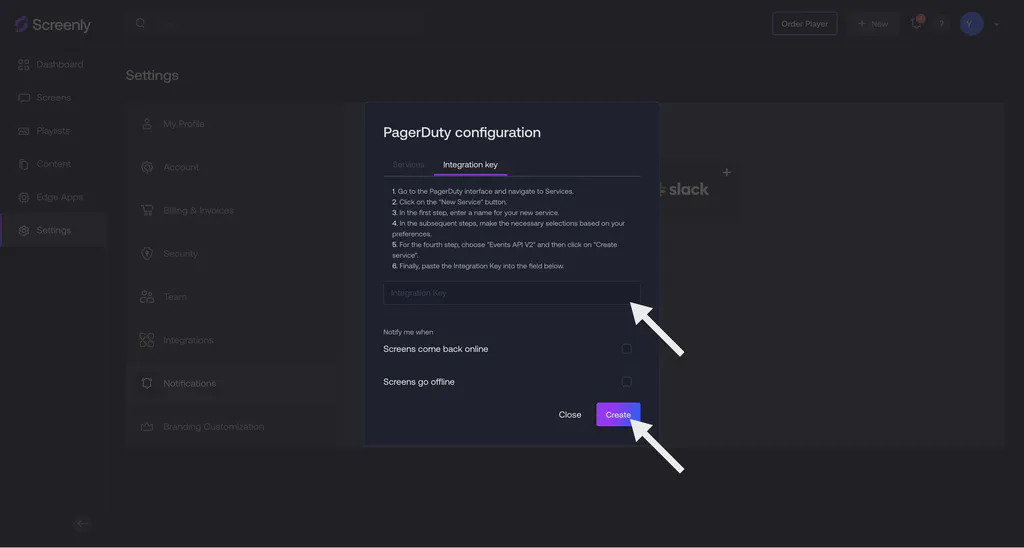Click the plus icon beside Slack

[x=726, y=172]
